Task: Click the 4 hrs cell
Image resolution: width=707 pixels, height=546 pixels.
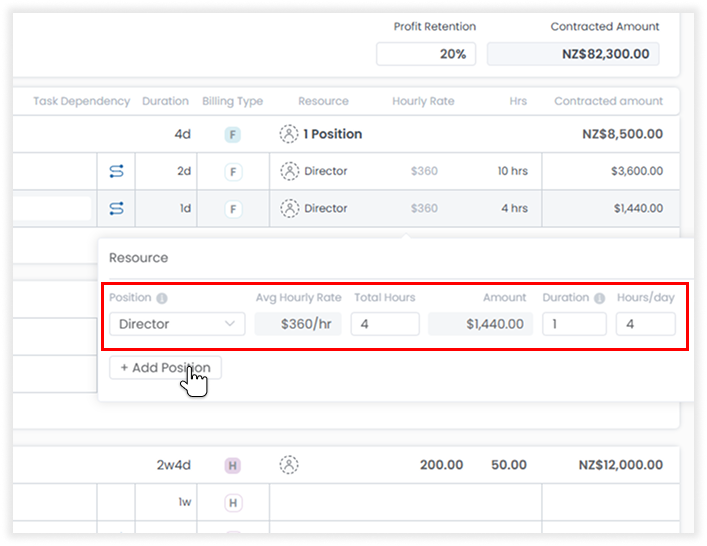Action: 514,208
